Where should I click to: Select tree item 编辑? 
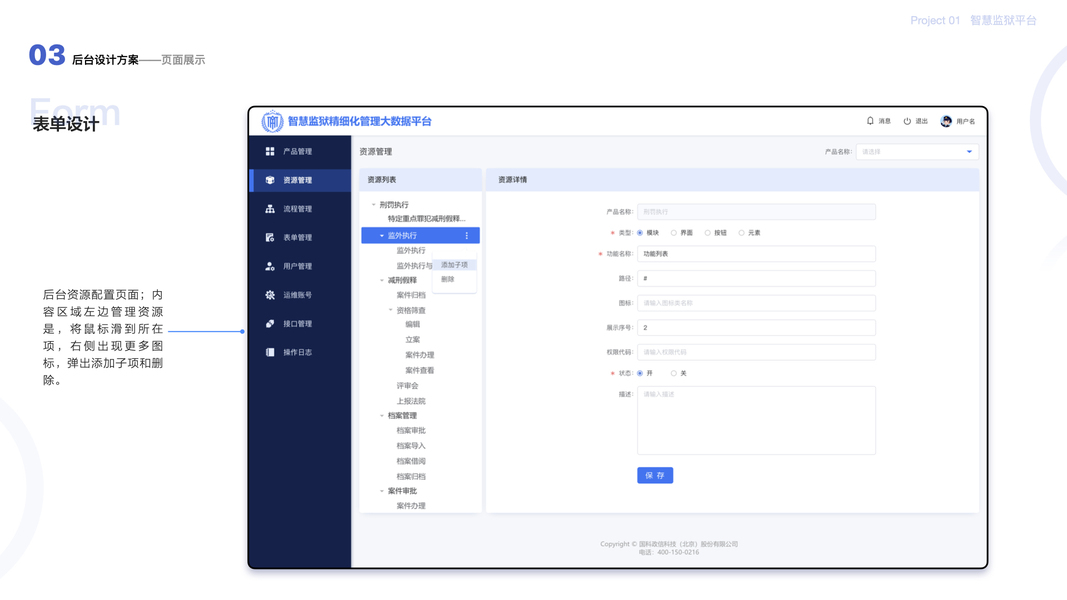[412, 324]
